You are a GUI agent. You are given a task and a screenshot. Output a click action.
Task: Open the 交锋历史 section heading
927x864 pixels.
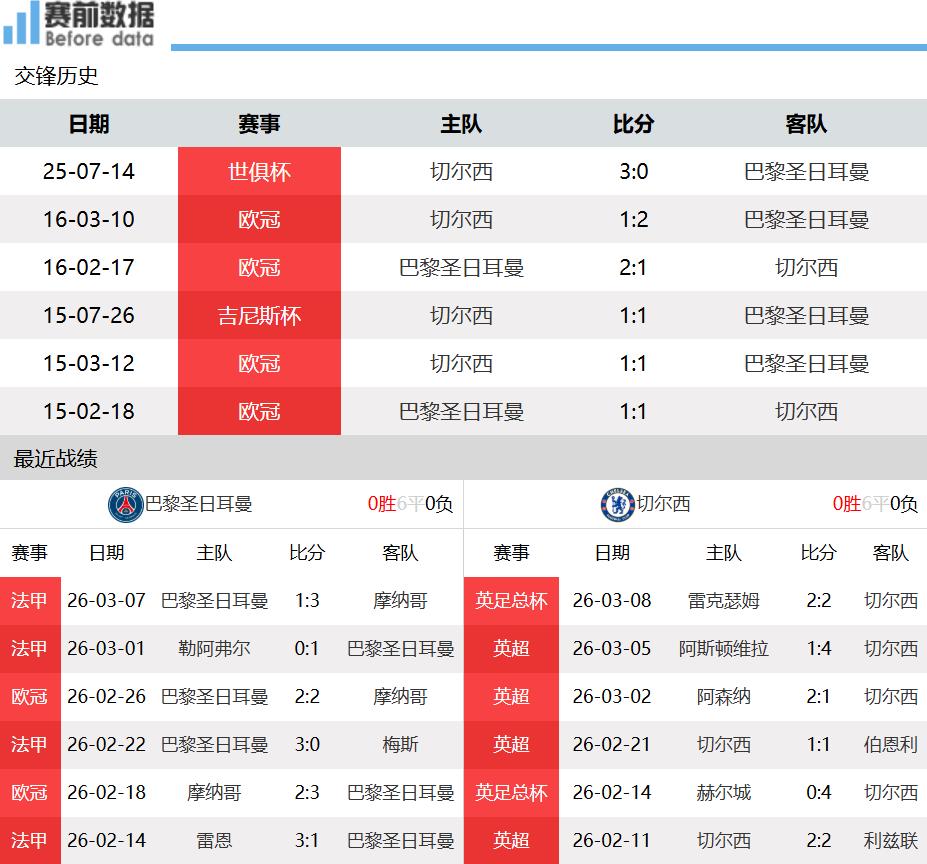56,76
